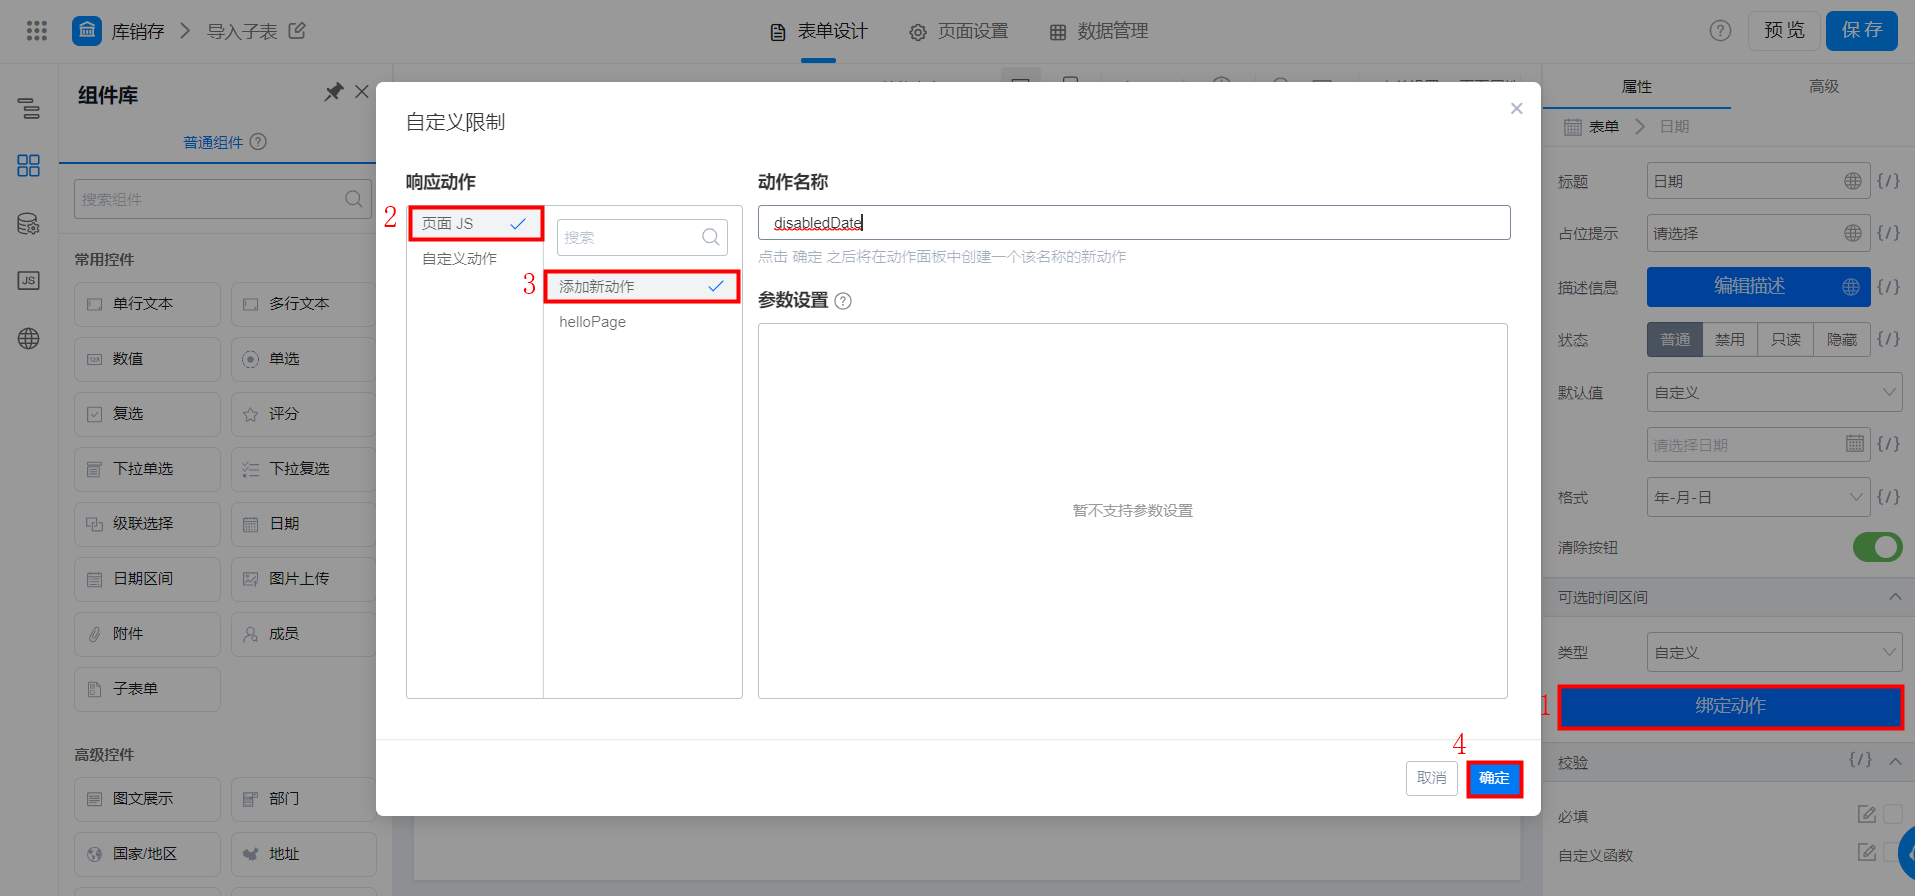Open the data source sidebar icon
The image size is (1915, 896).
[x=29, y=223]
